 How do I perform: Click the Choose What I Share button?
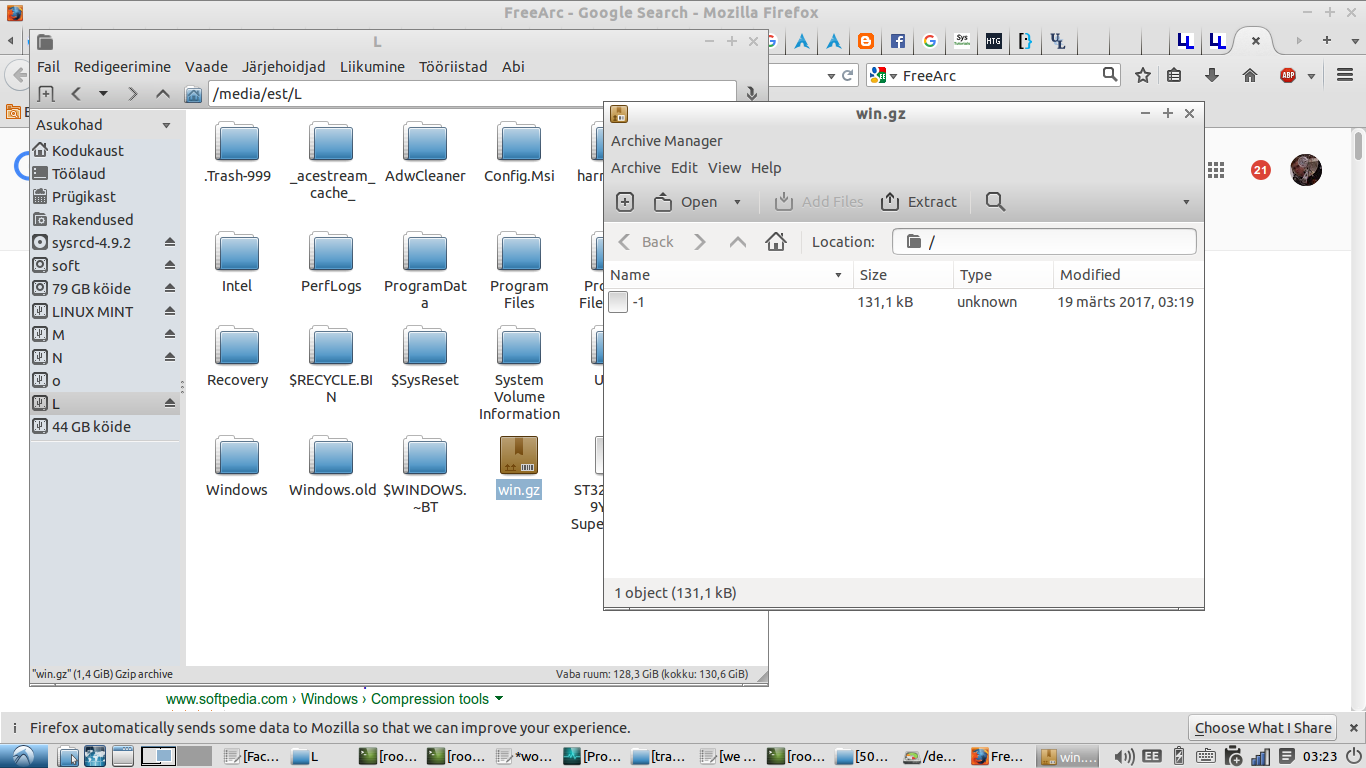click(x=1263, y=728)
